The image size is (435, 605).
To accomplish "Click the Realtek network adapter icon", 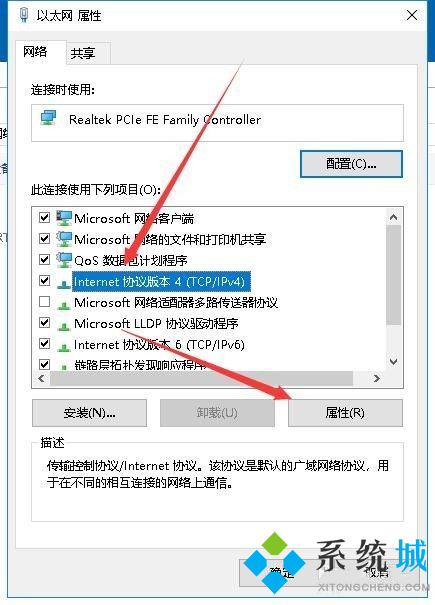I will tap(49, 118).
